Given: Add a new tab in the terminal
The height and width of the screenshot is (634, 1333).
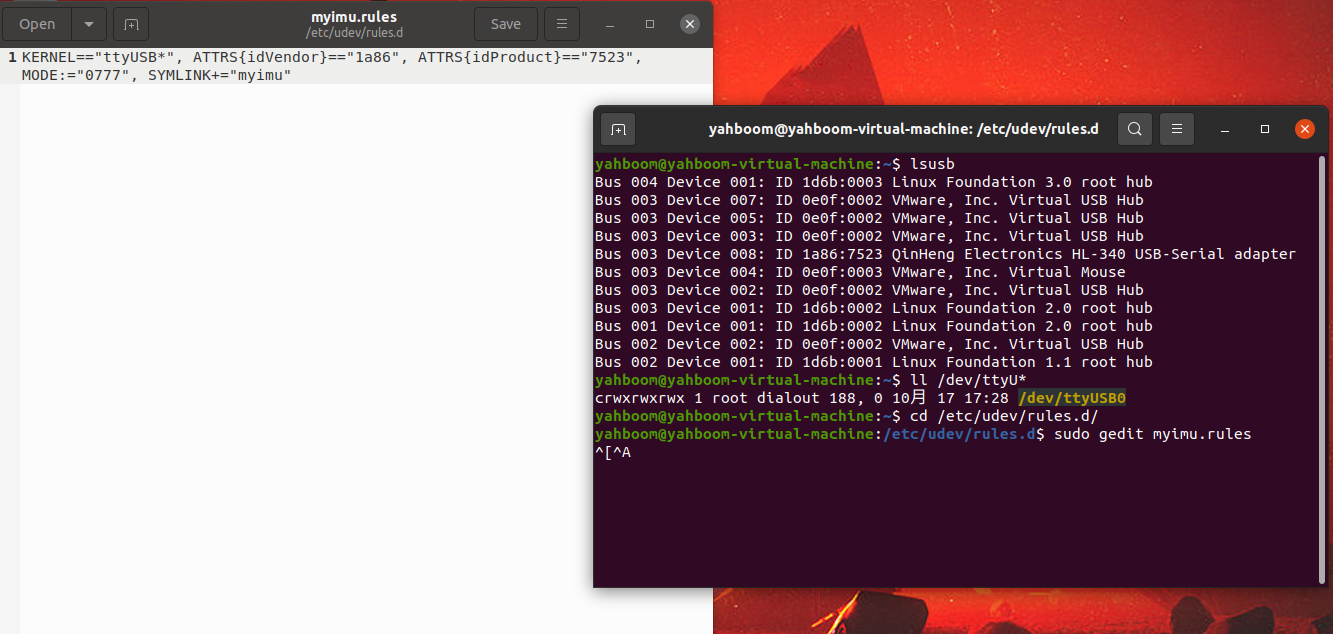Looking at the screenshot, I should (618, 129).
